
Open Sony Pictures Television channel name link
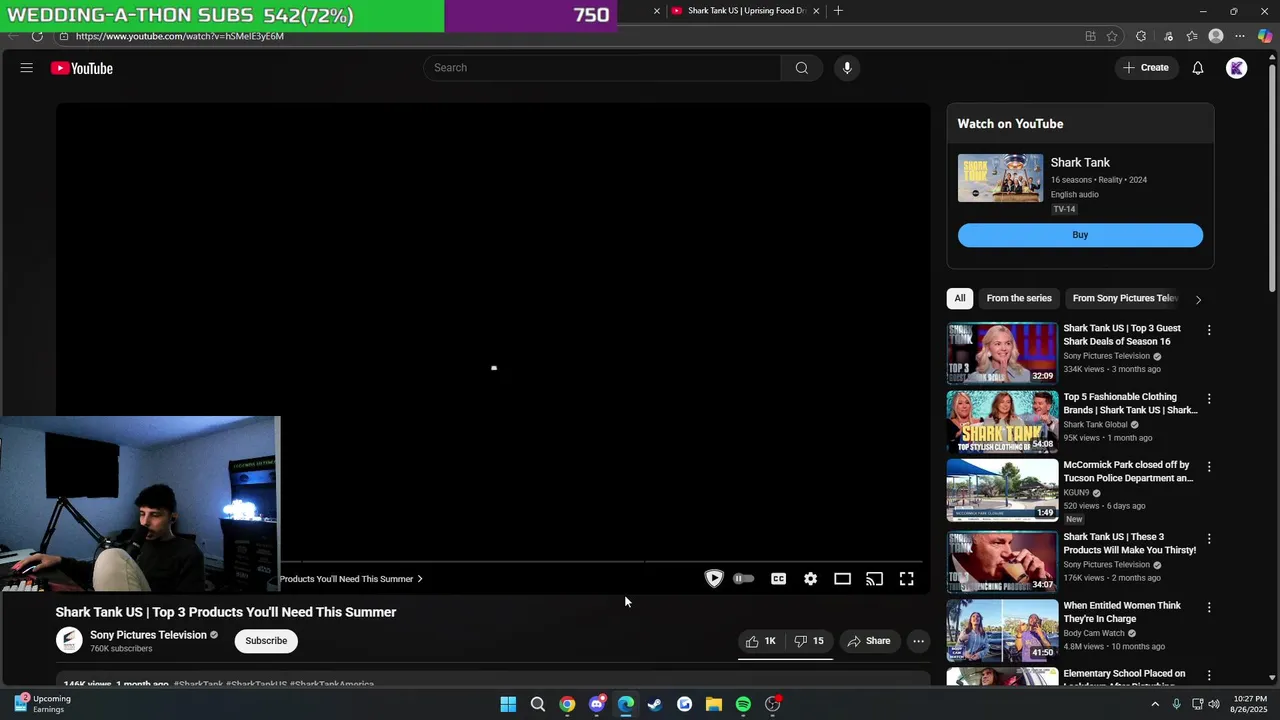(148, 635)
